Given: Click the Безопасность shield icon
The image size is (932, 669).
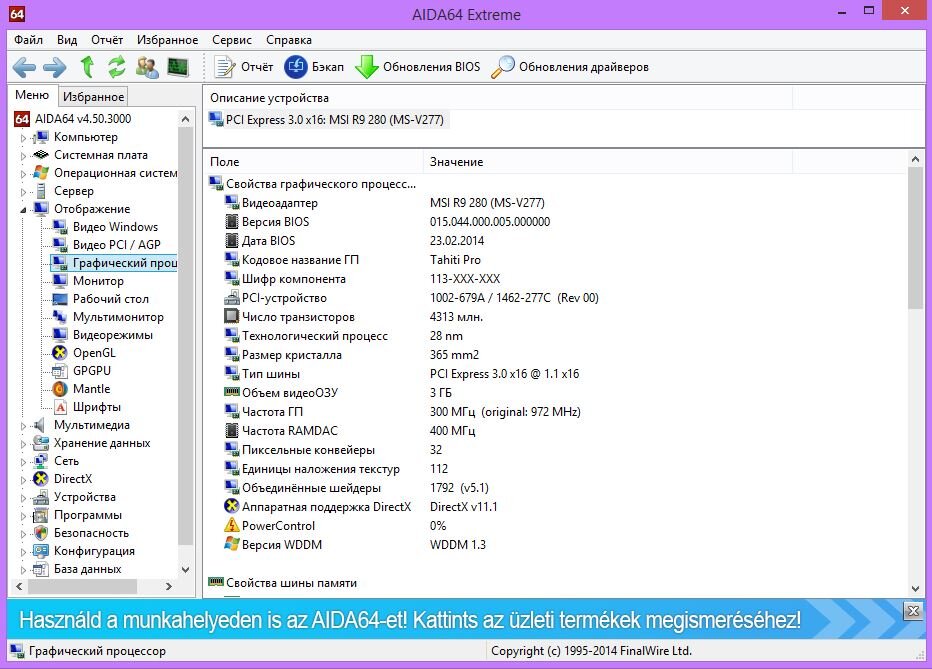Looking at the screenshot, I should 40,533.
